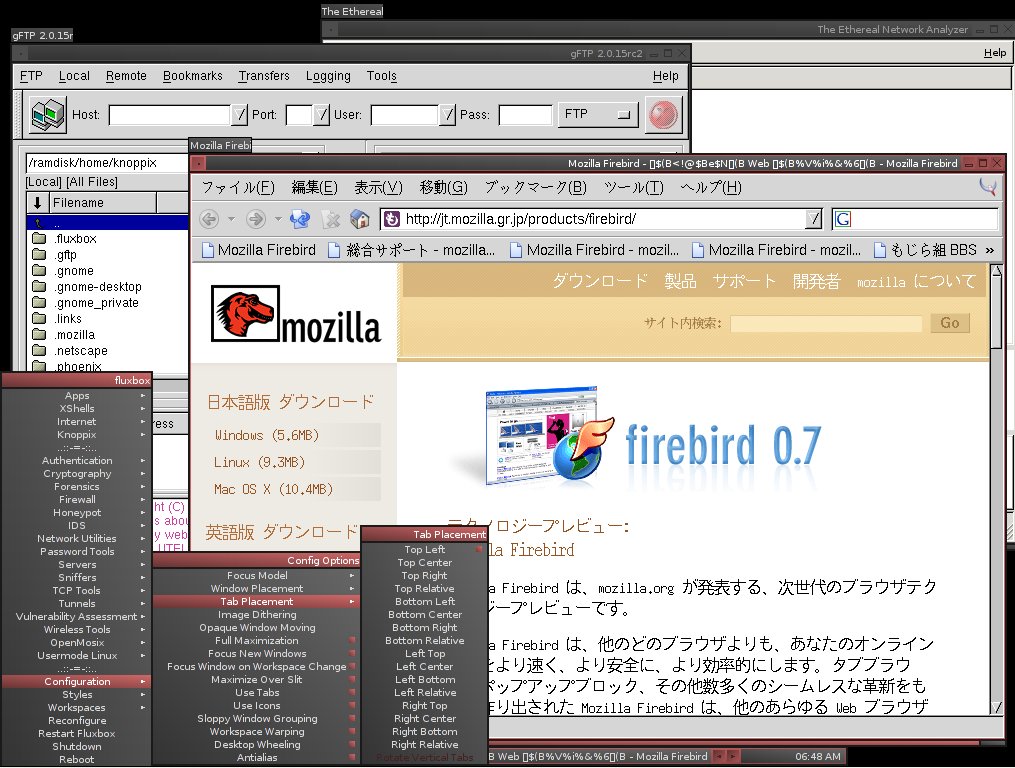This screenshot has width=1015, height=768.
Task: Show more bookmarks via the » chevron
Action: click(x=989, y=250)
